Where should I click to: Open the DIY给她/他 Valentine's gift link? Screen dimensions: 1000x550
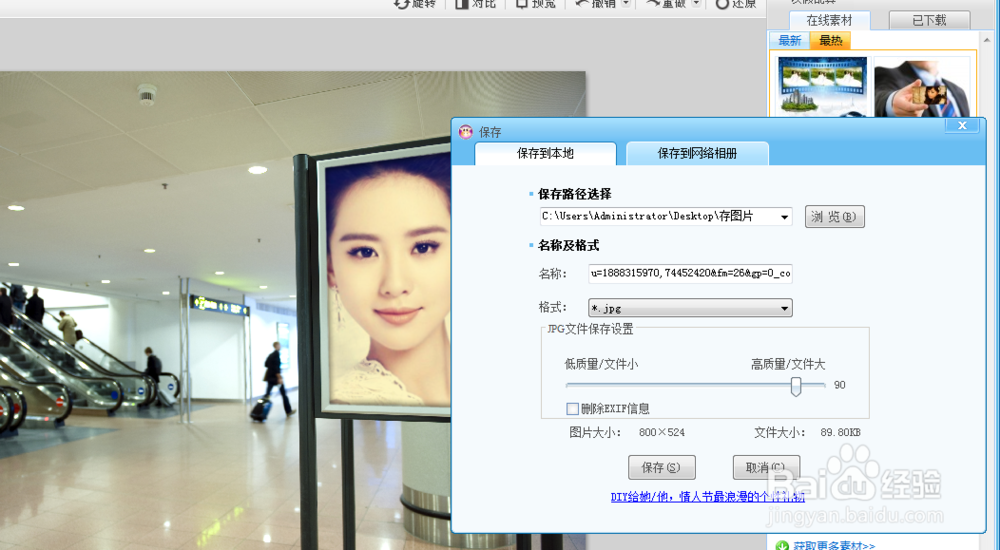click(708, 497)
